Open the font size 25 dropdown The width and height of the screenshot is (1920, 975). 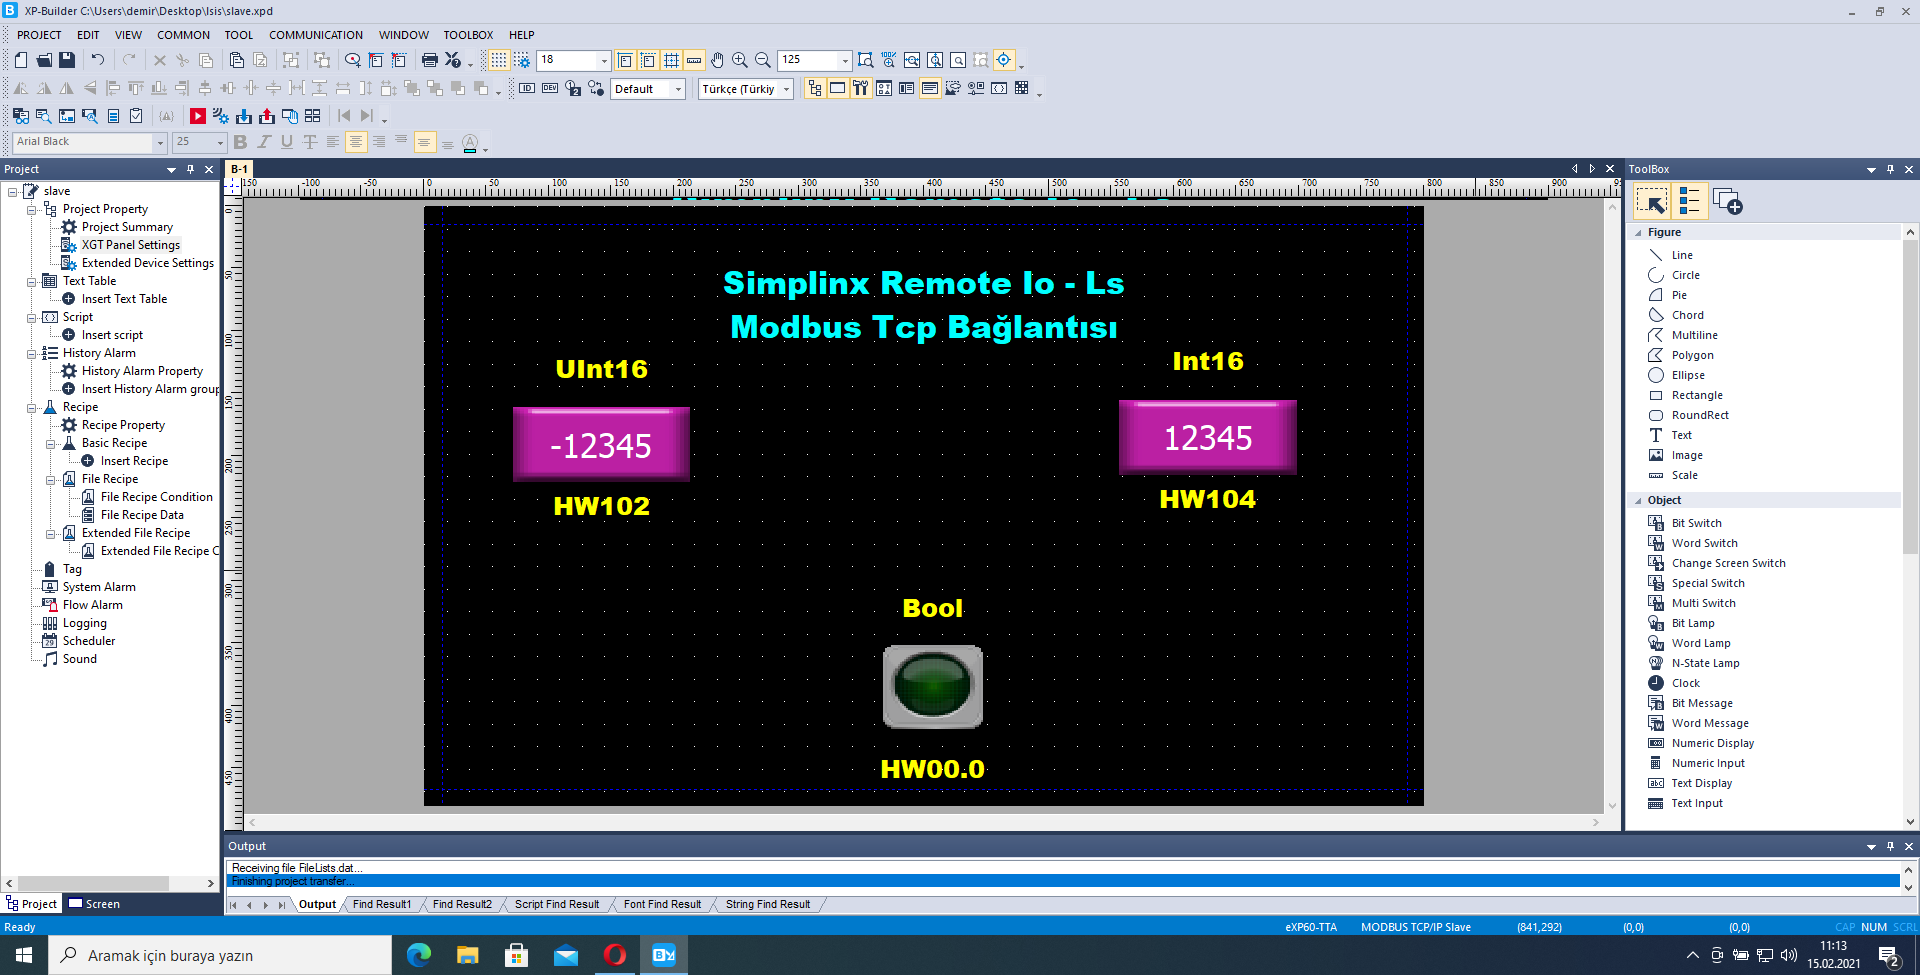221,142
